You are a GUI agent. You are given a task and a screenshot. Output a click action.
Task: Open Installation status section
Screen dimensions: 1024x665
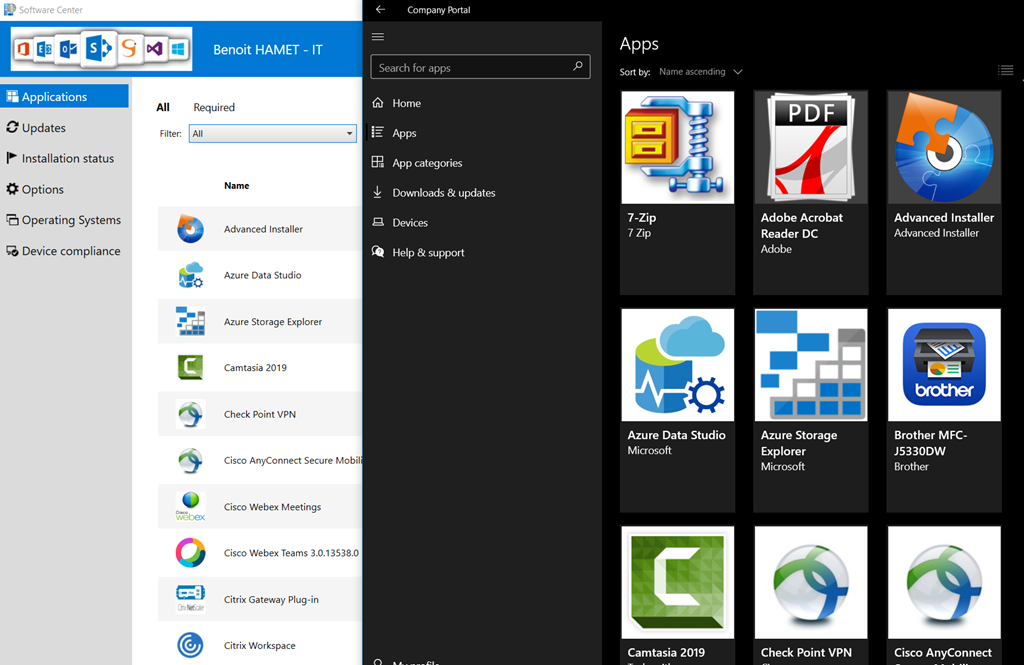click(67, 159)
